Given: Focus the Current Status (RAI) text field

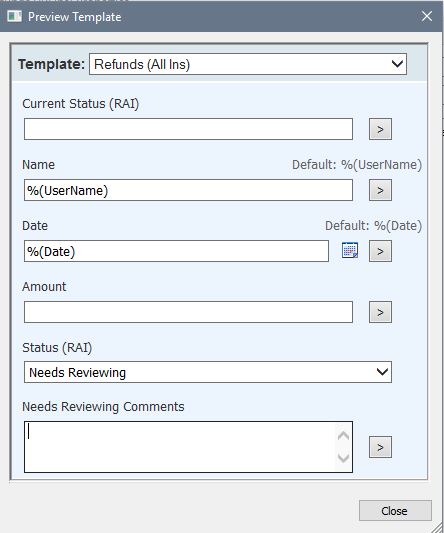Looking at the screenshot, I should coord(188,129).
